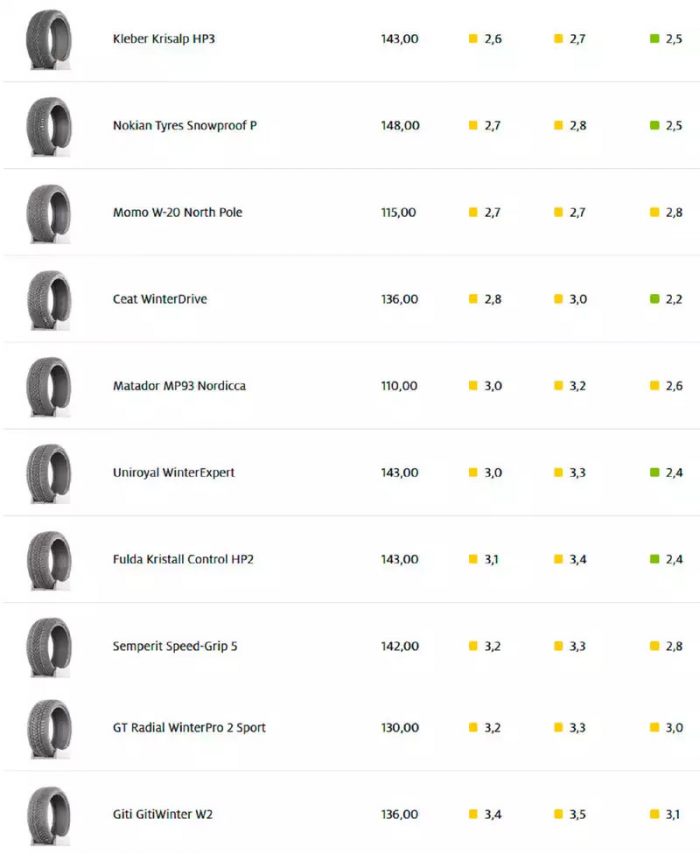Click the green 2,5 rating marker for Kleber
This screenshot has height=854, width=700.
655,39
